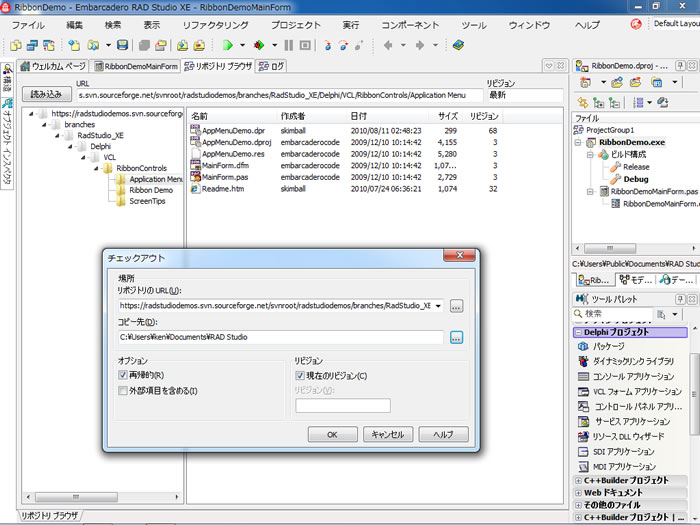This screenshot has height=525, width=700.
Task: Click the green Run button in toolbar
Action: (x=228, y=45)
